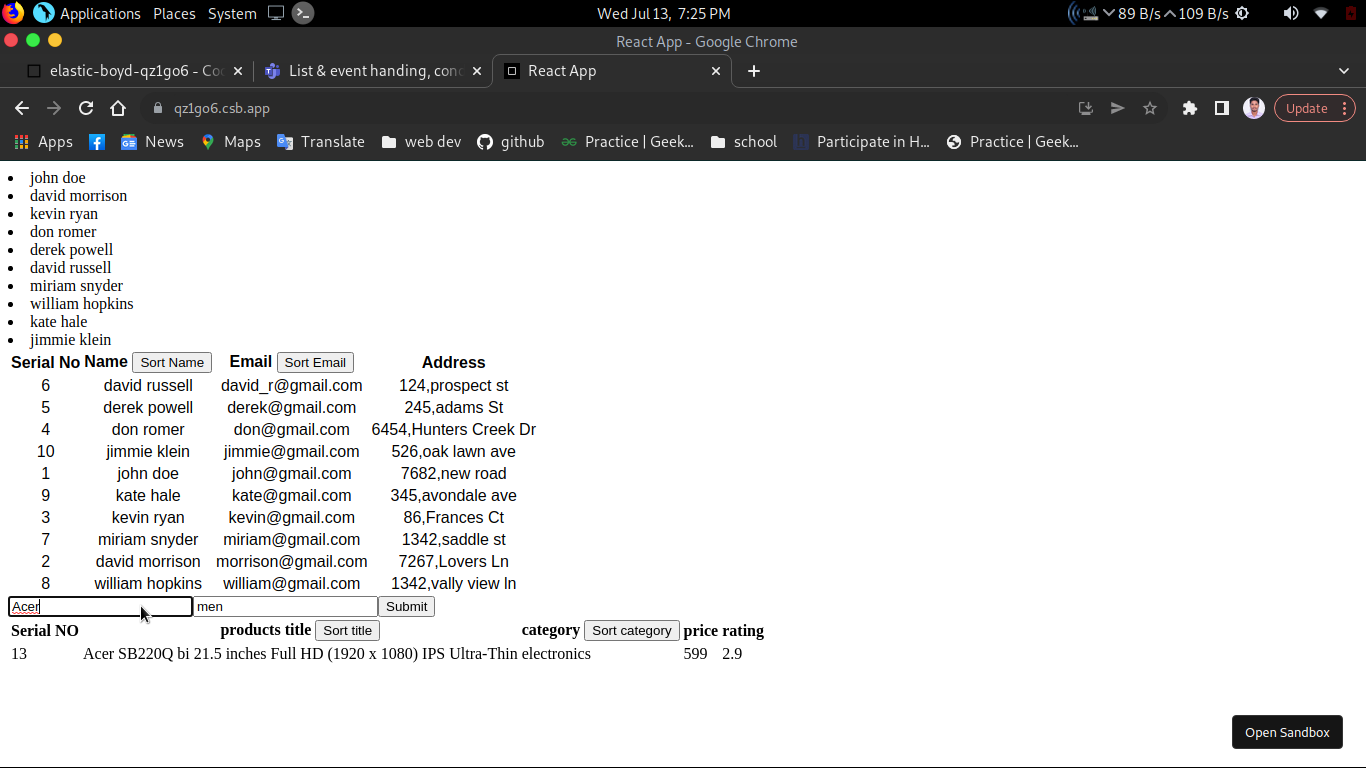Click the share page icon in address bar

(1118, 108)
